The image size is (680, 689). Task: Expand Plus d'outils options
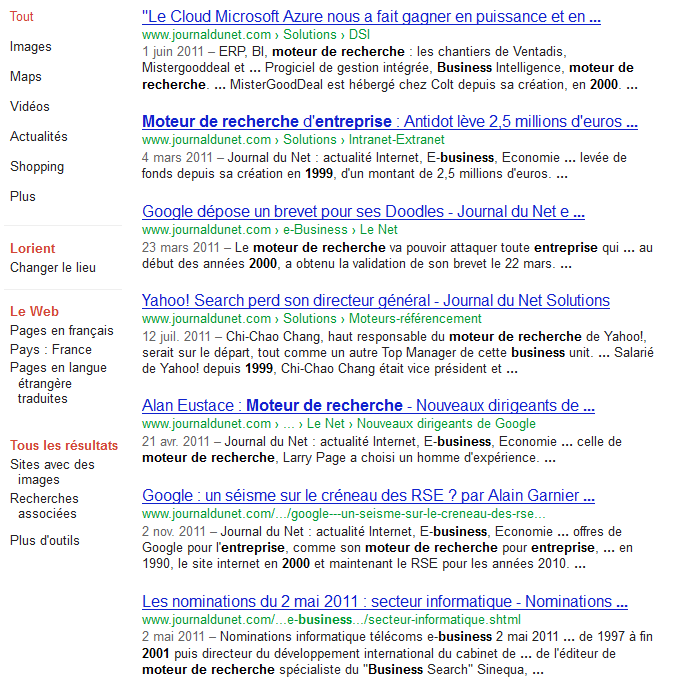(45, 540)
